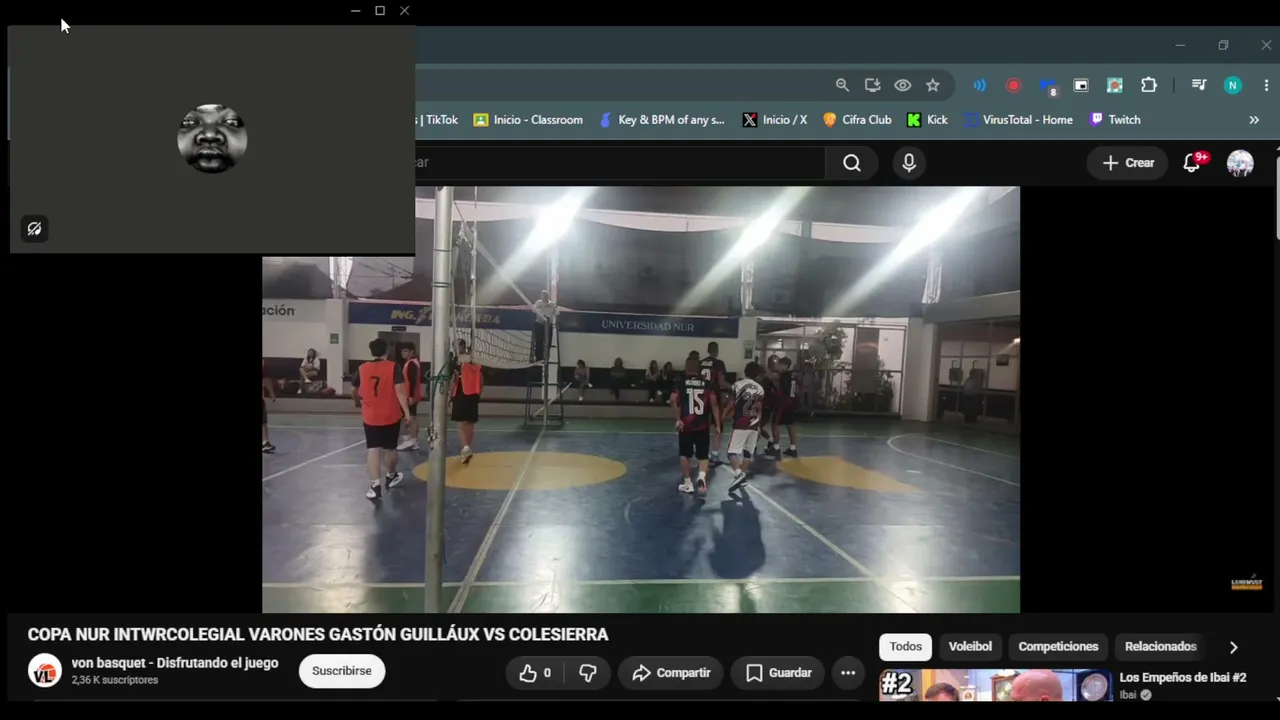This screenshot has height=720, width=1280.
Task: Click the zoom magnifier icon in address bar
Action: click(842, 85)
